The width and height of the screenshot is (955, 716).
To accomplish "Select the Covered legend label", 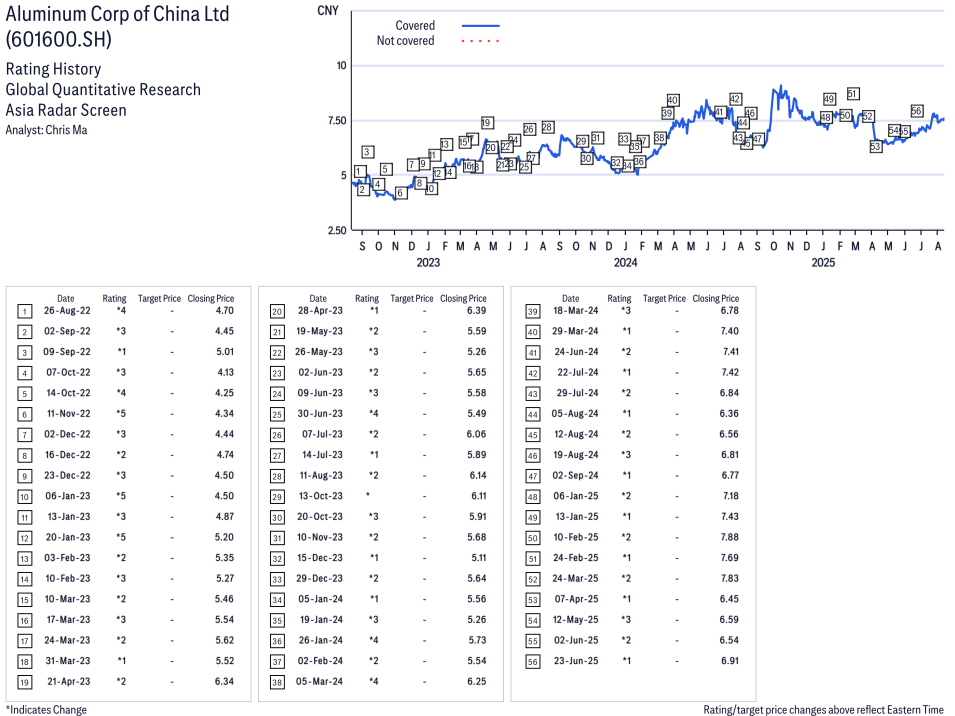I will pos(415,26).
